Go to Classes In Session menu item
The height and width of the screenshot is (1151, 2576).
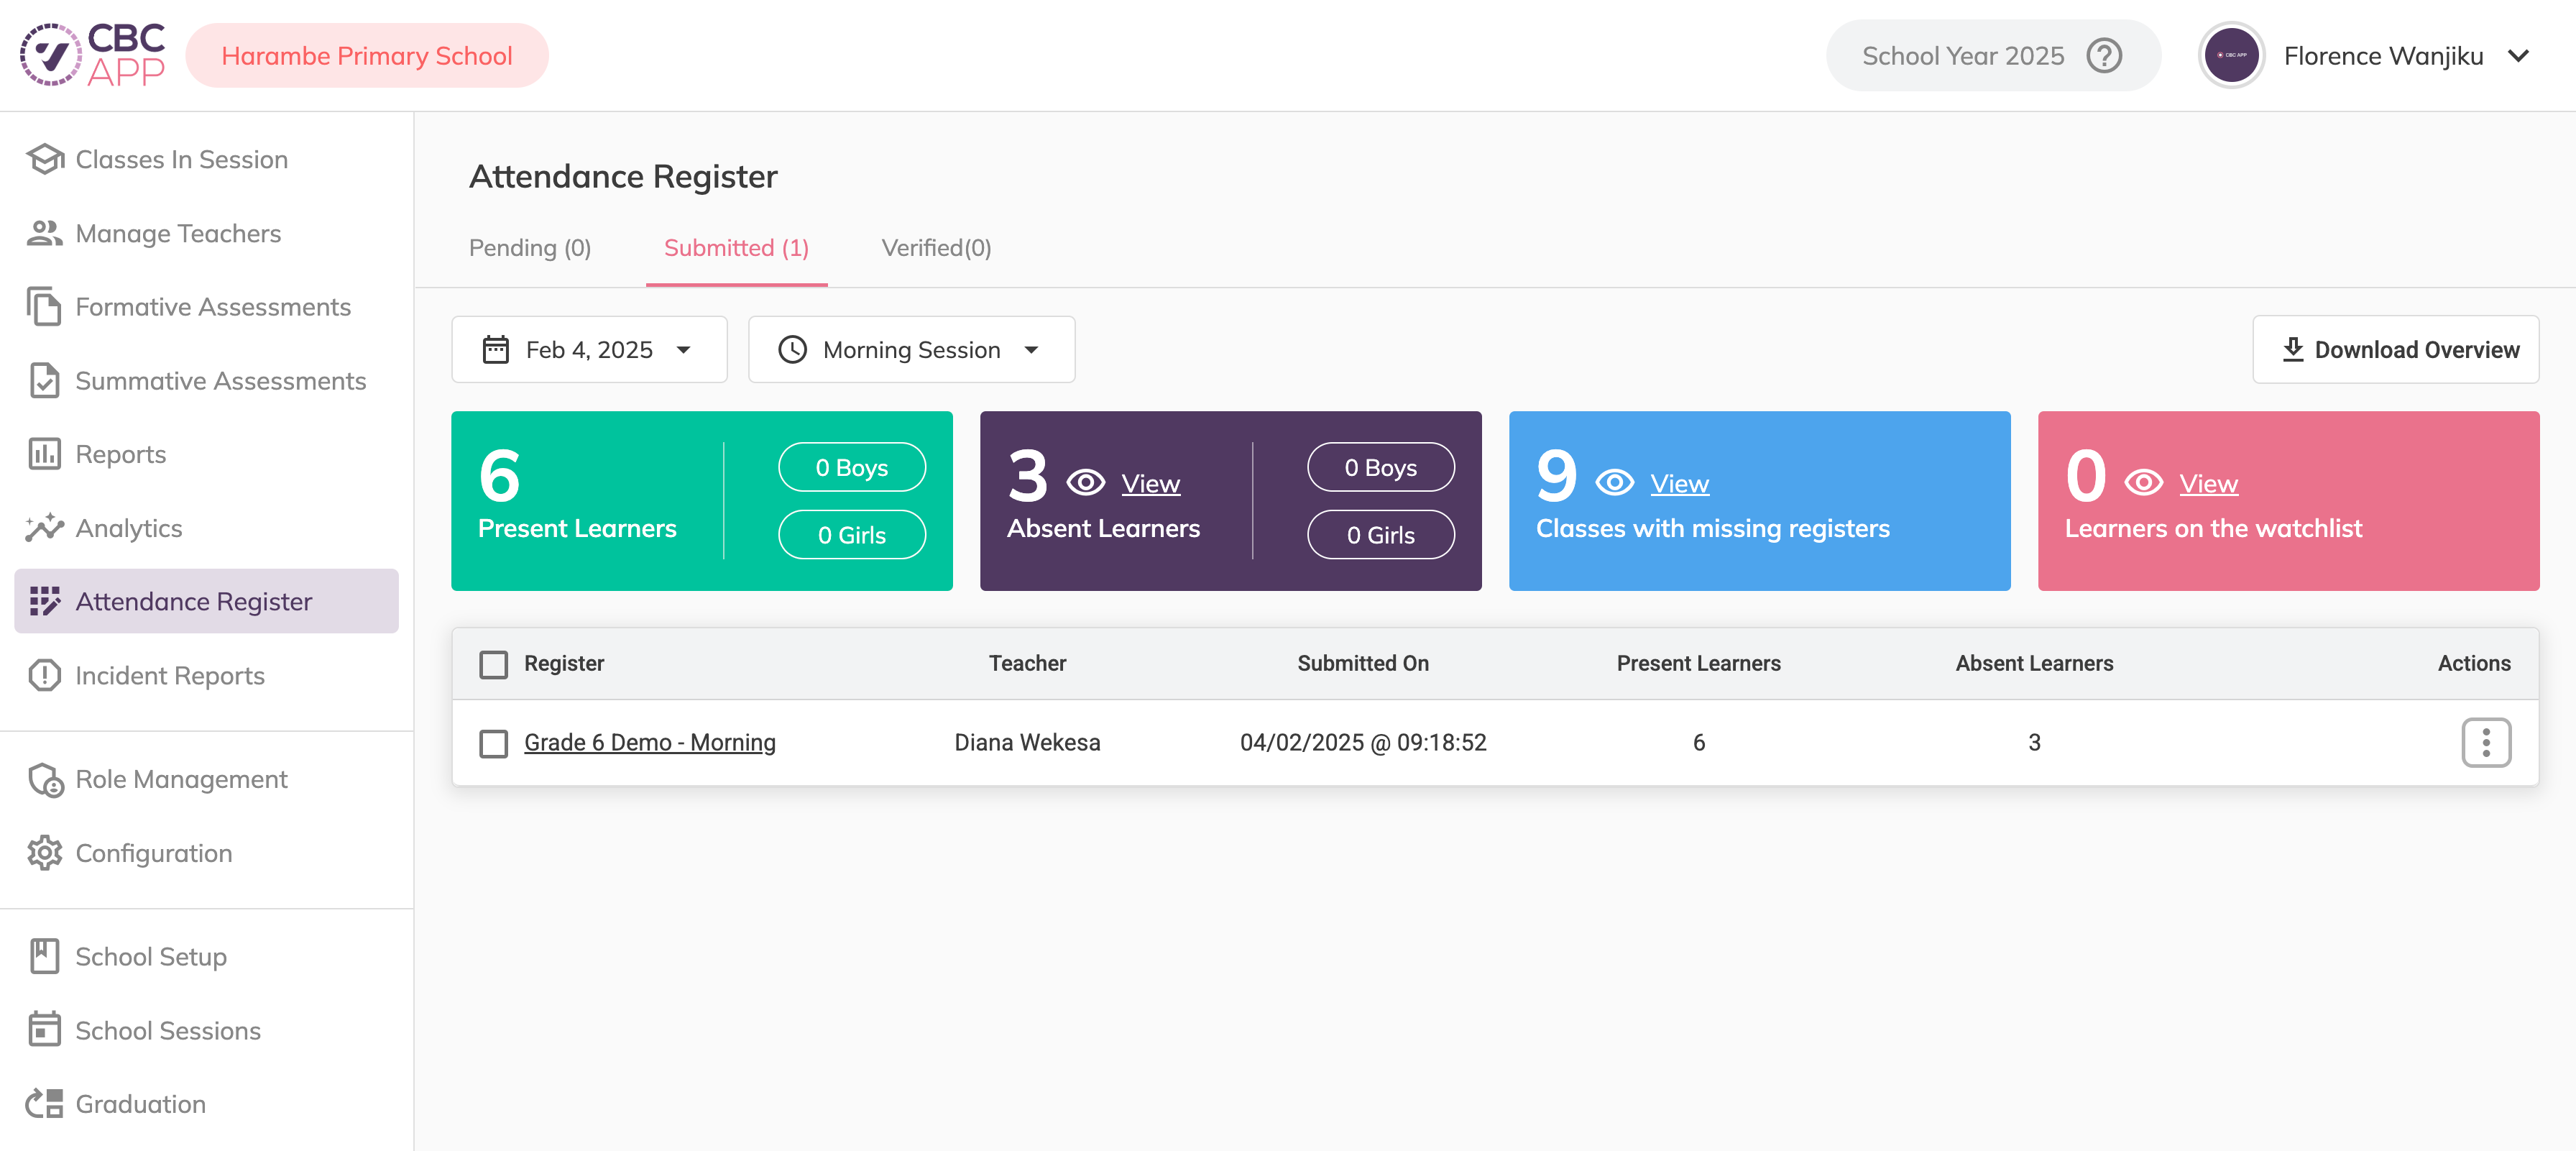[x=207, y=159]
